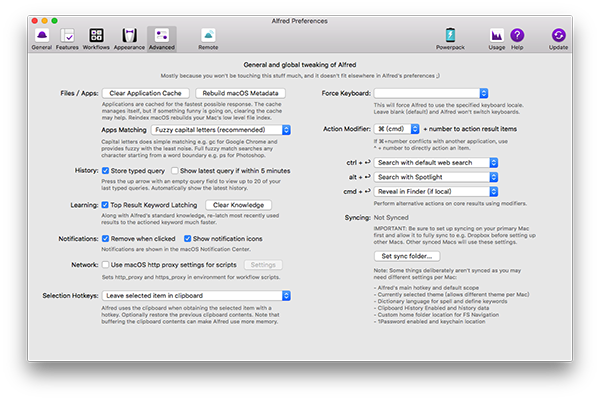This screenshot has width=600, height=400.
Task: Toggle Remove when clicked checkbox
Action: pos(105,238)
